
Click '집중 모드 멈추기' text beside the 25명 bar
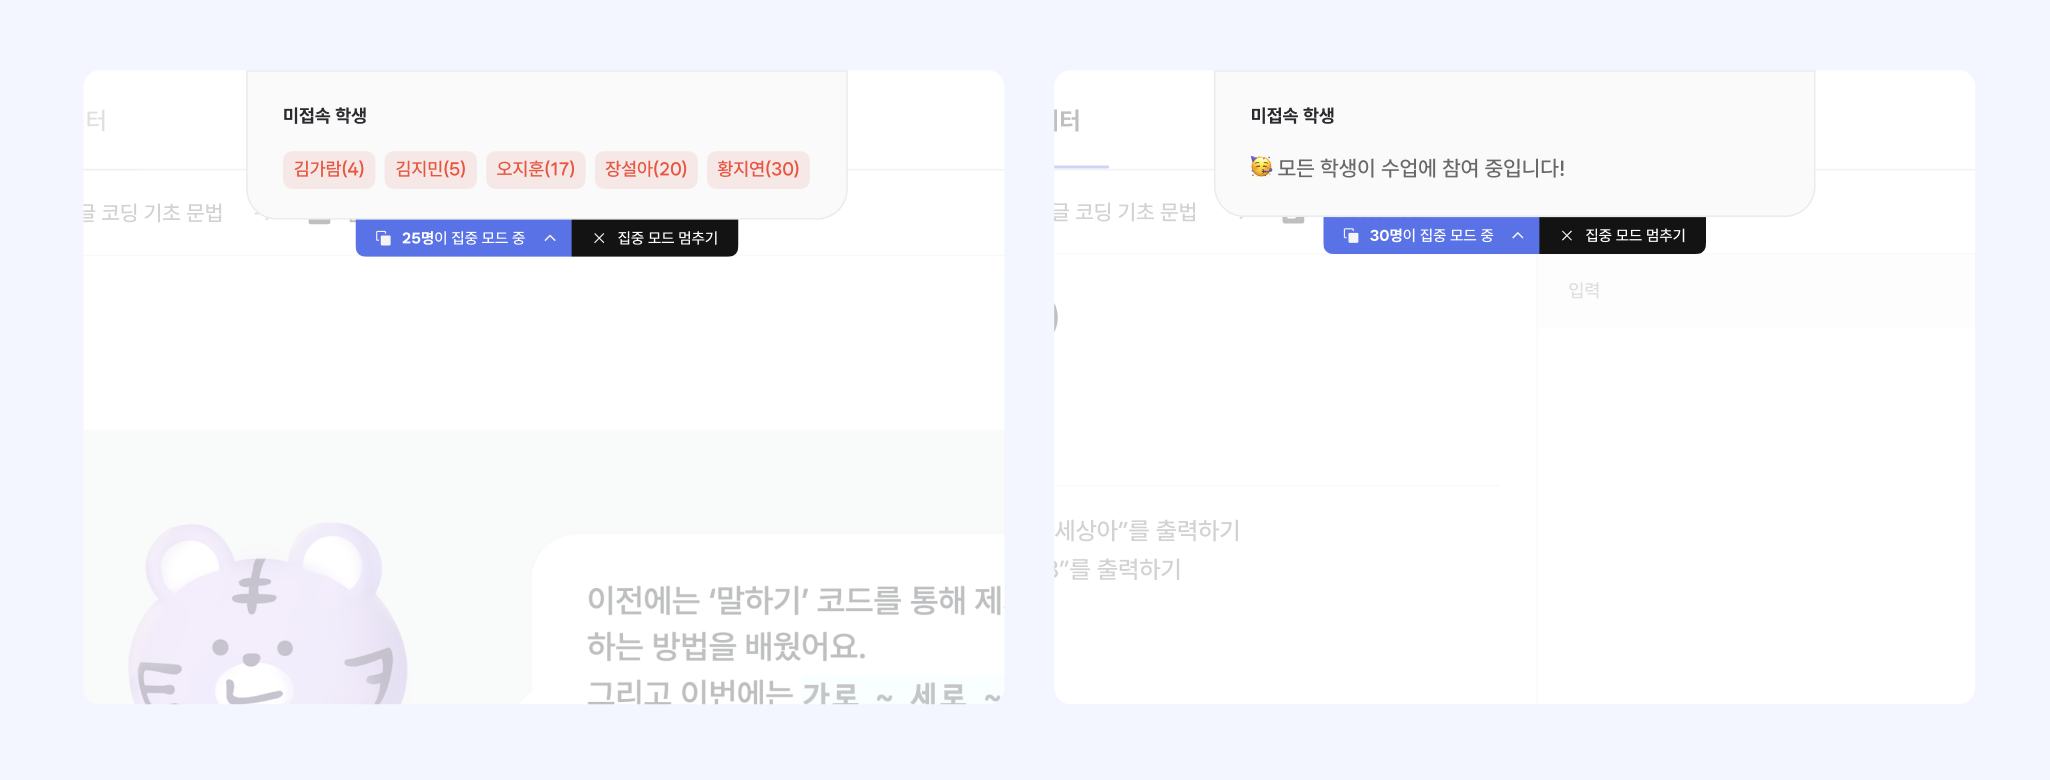coord(668,238)
